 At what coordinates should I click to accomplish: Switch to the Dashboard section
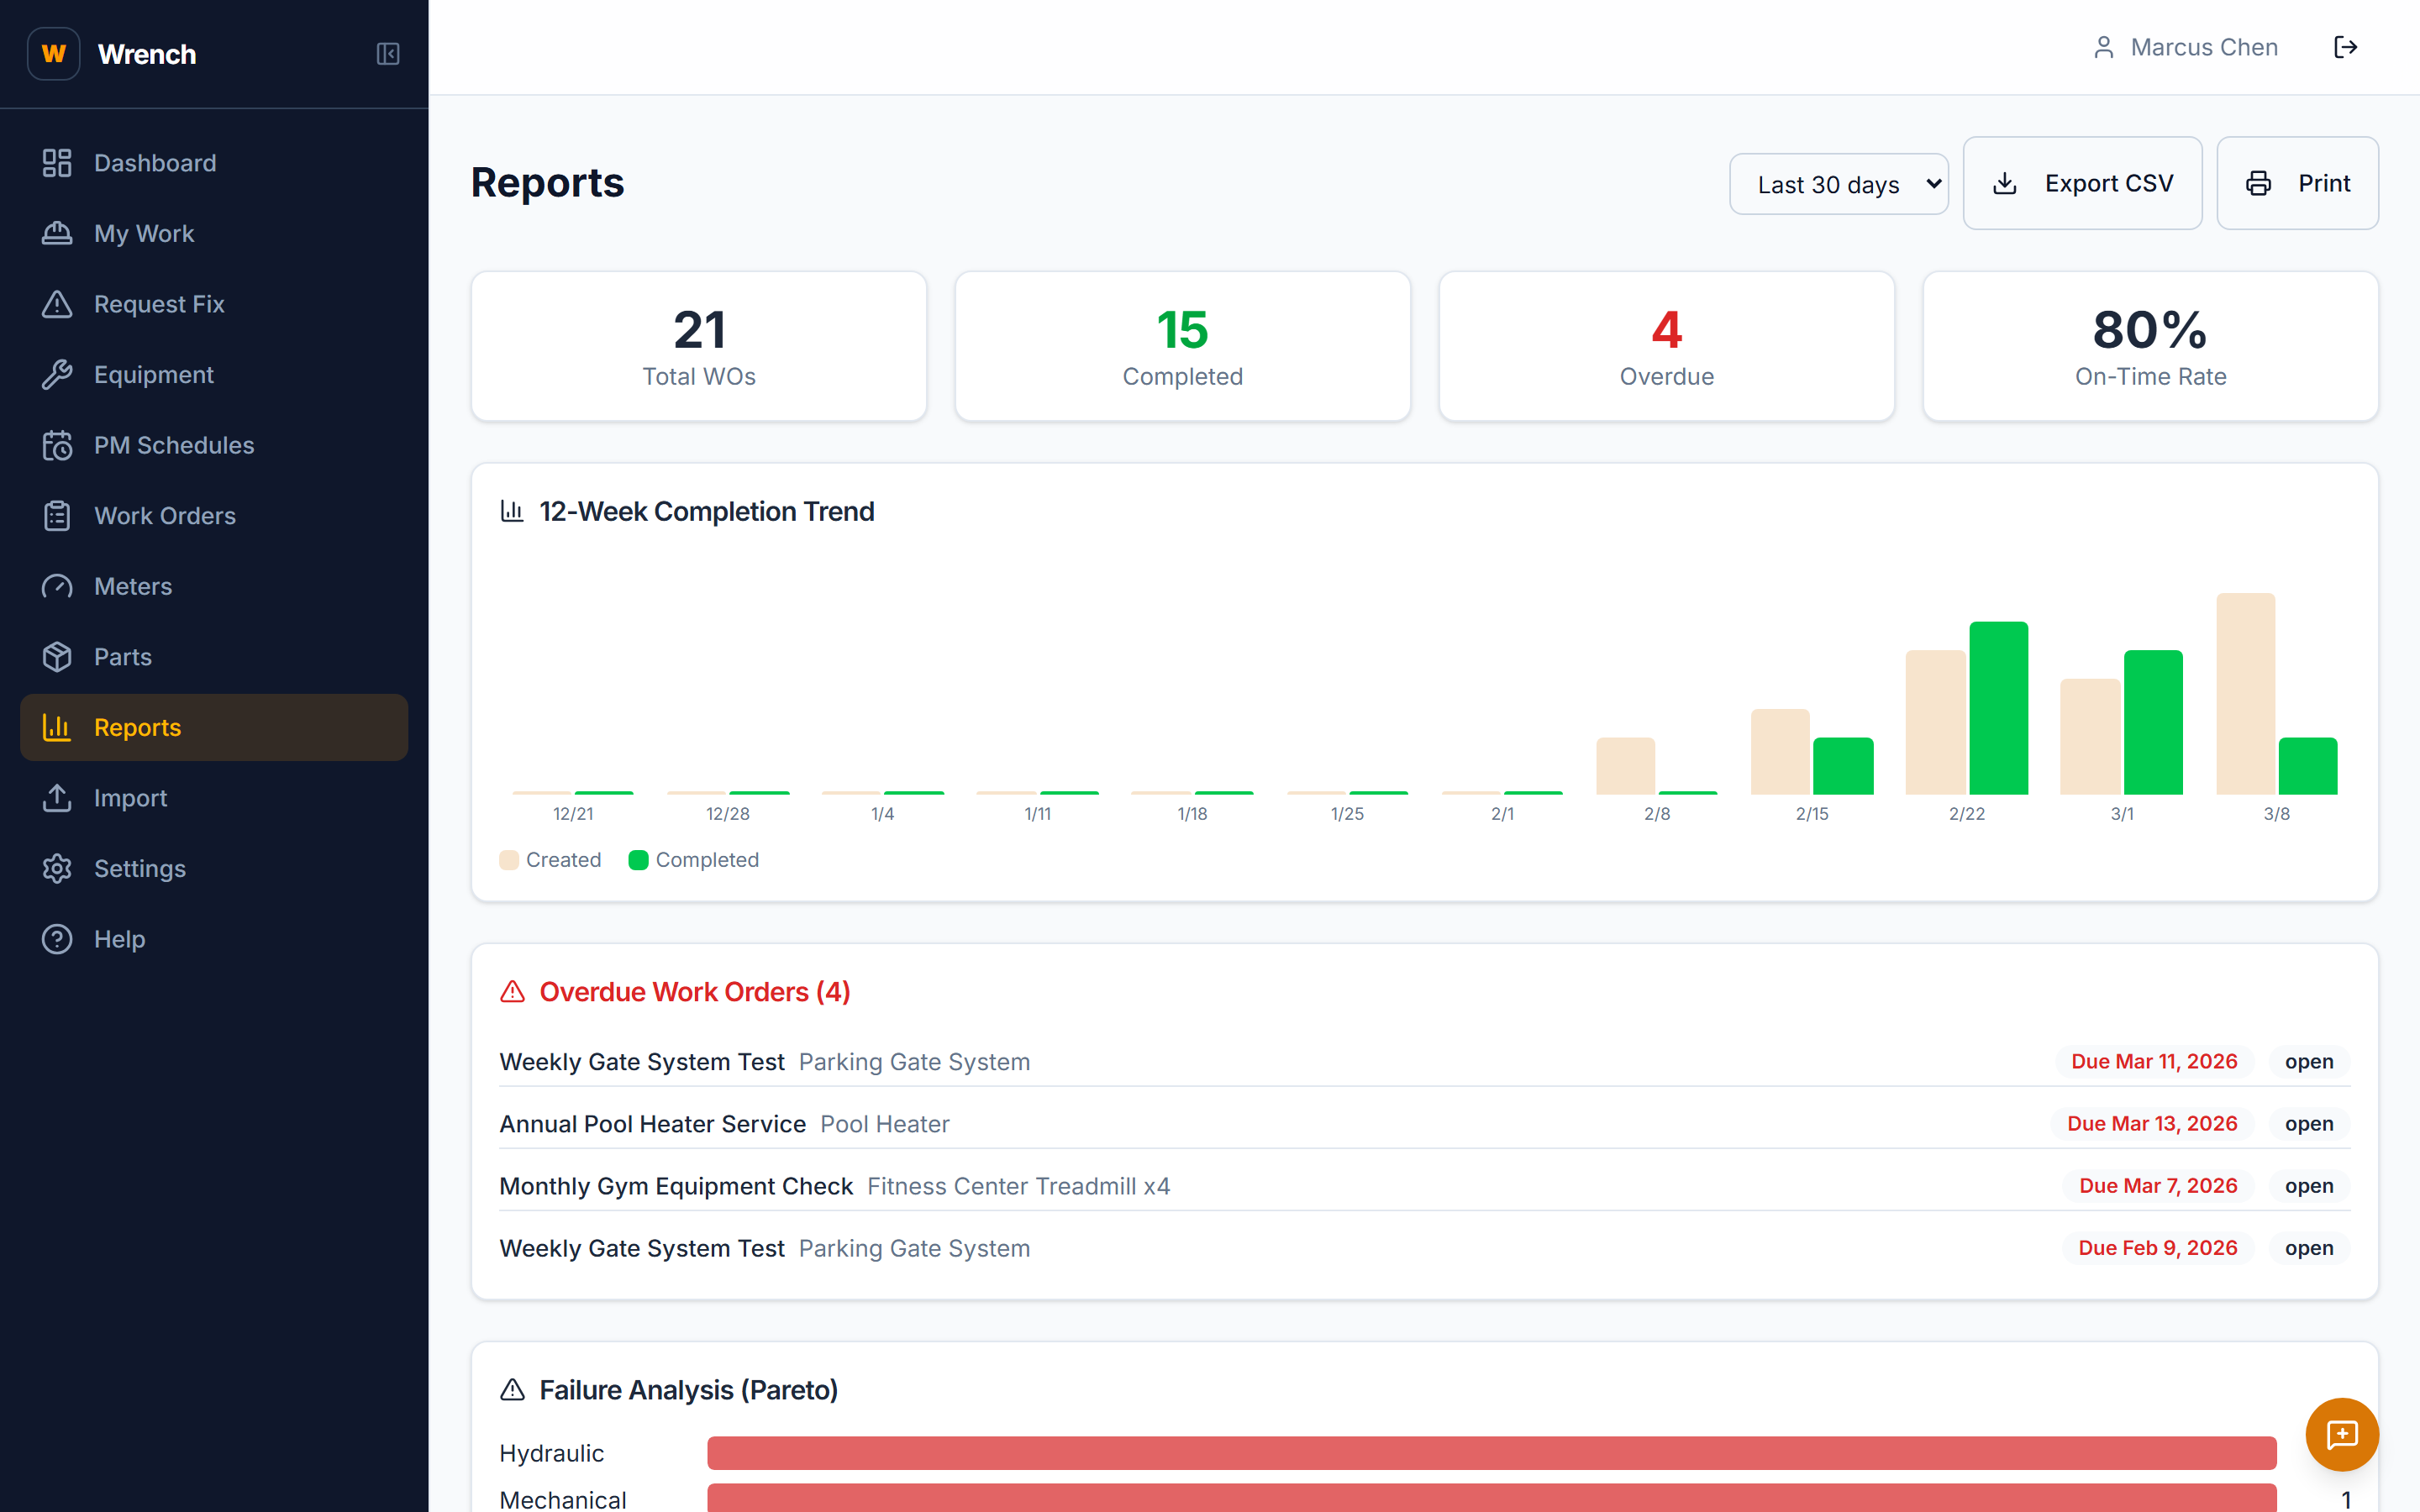[155, 162]
